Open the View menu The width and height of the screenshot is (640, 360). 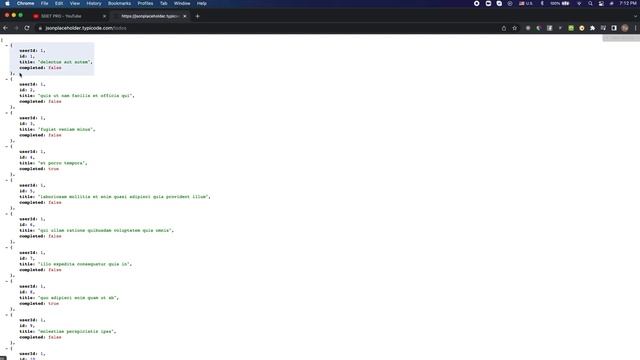click(75, 3)
